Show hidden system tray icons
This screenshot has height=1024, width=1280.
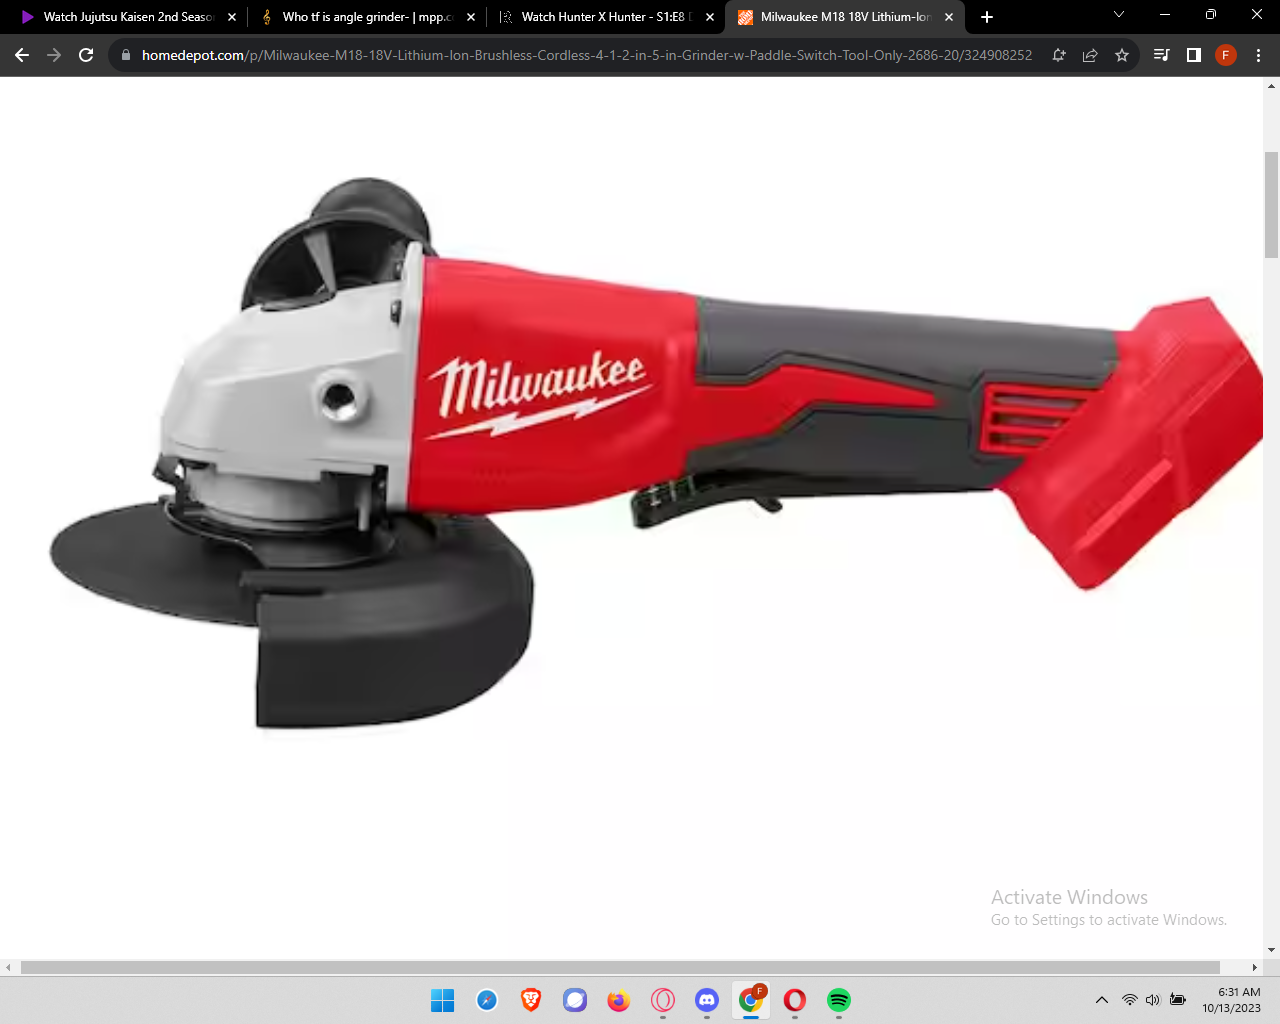click(x=1102, y=1000)
